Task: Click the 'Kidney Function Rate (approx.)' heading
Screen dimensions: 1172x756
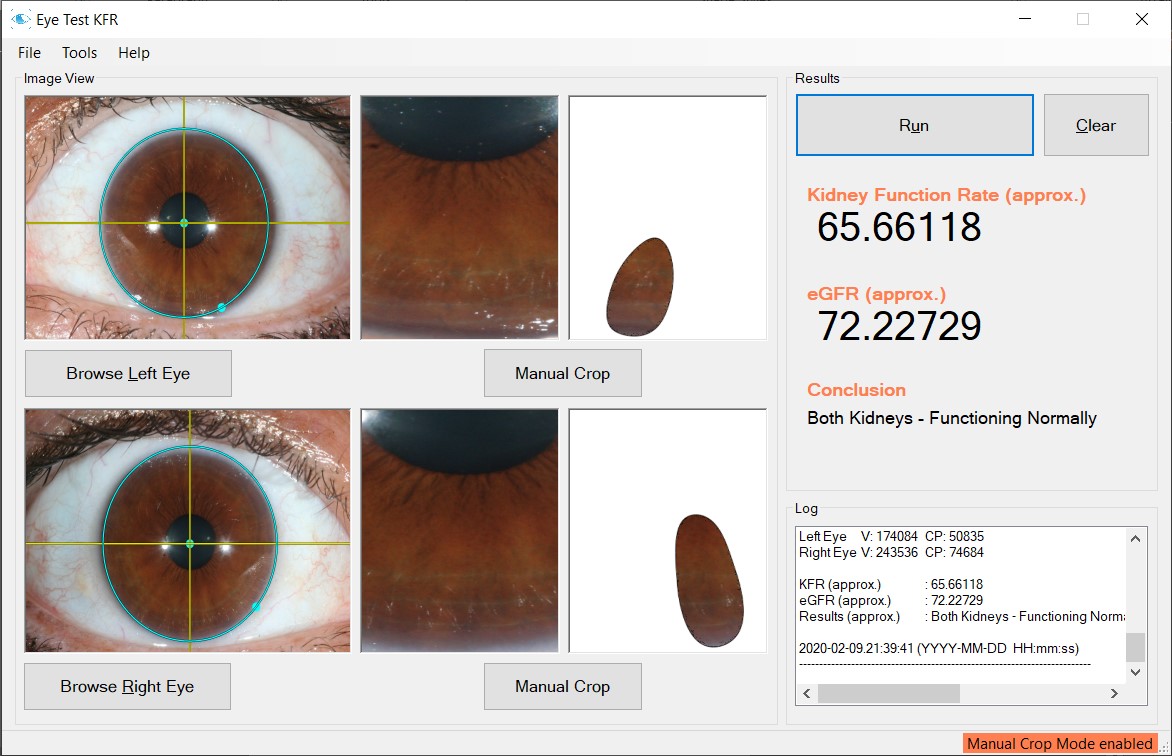Action: (x=946, y=195)
